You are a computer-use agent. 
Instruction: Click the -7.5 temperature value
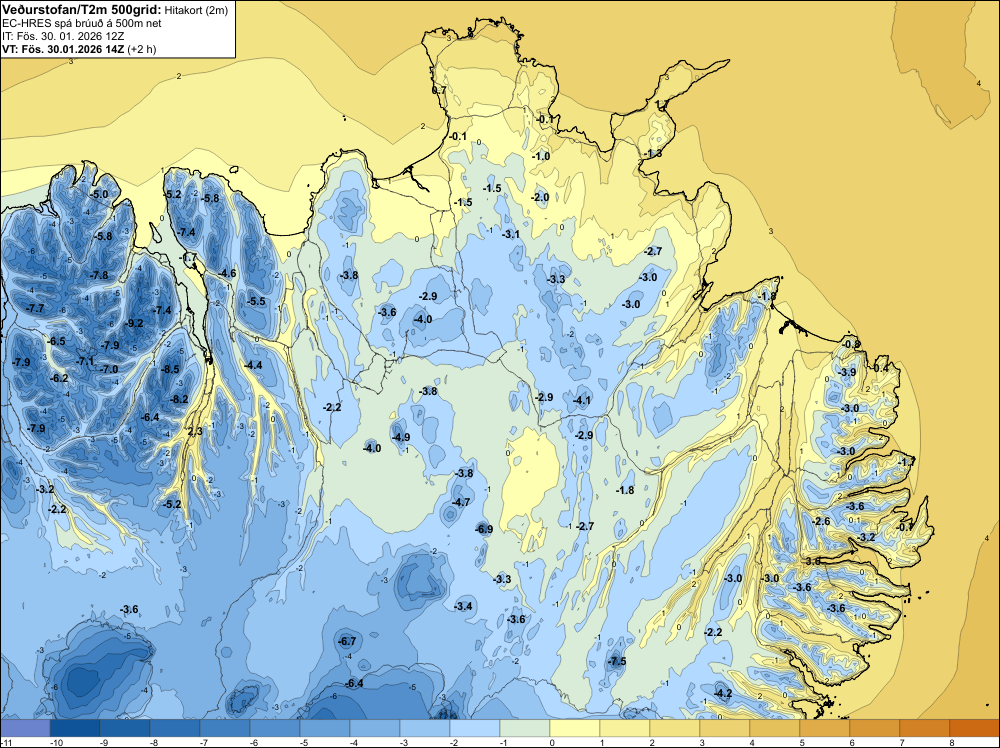[x=617, y=661]
